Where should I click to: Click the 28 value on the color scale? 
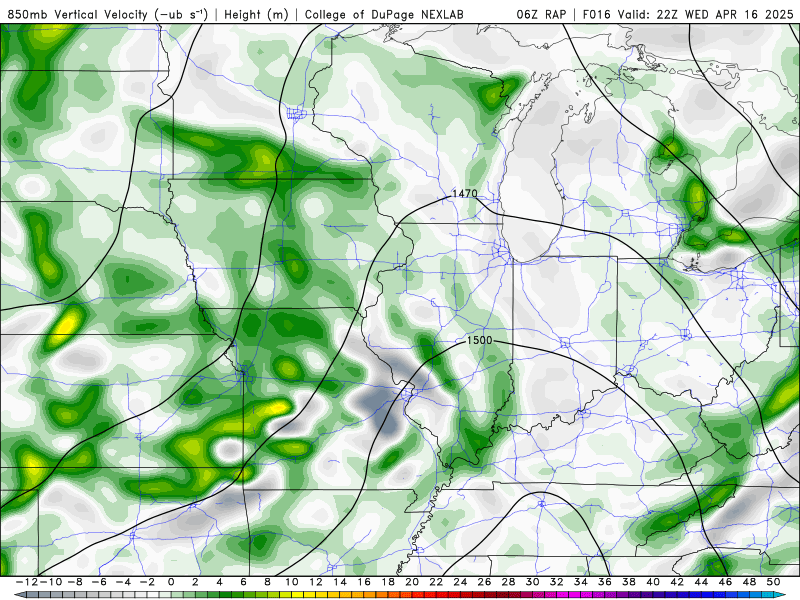[508, 582]
